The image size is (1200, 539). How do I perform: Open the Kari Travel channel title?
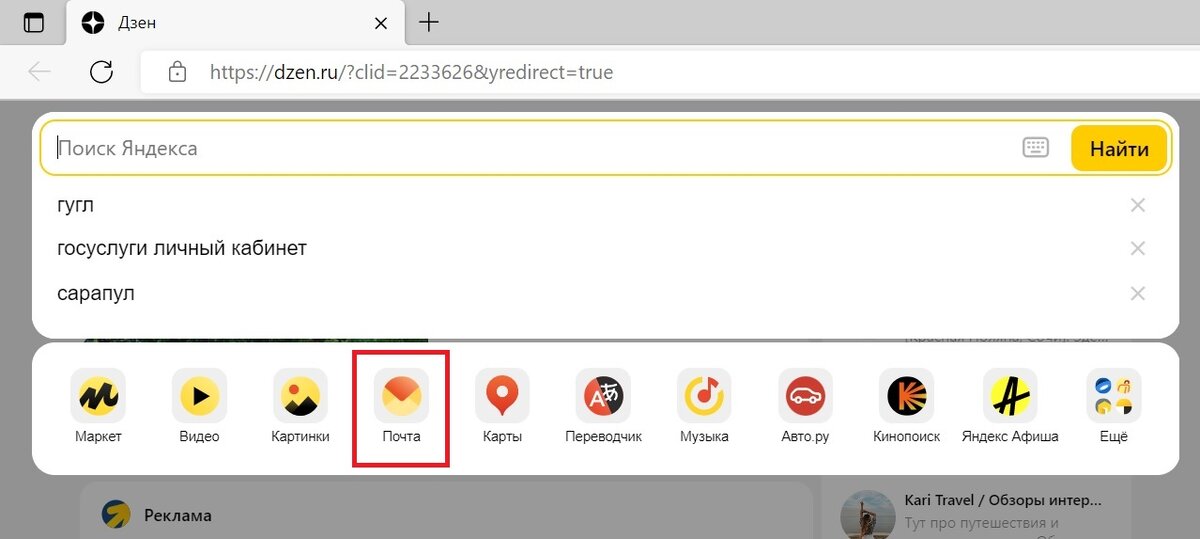1003,499
